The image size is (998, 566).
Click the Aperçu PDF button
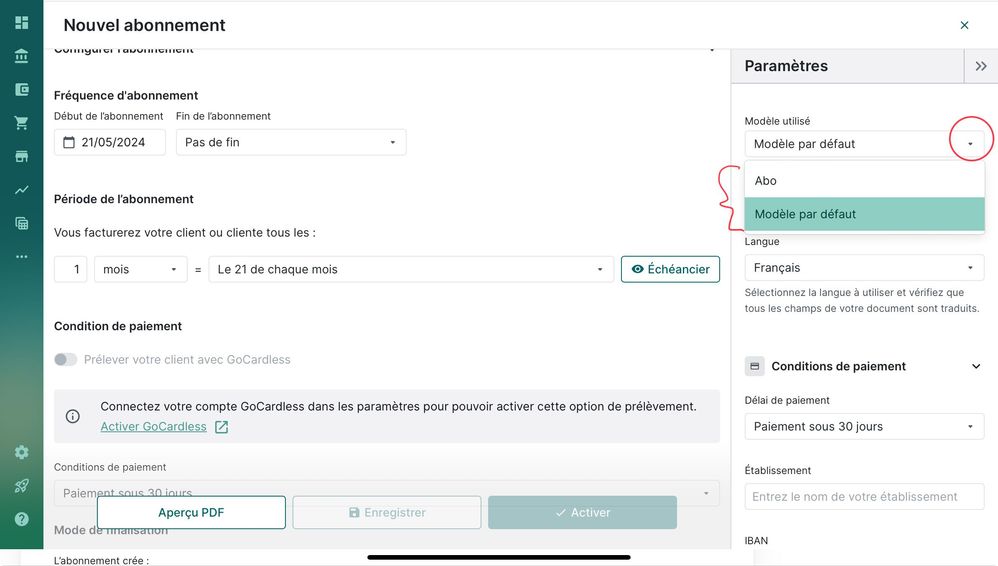[x=191, y=512]
